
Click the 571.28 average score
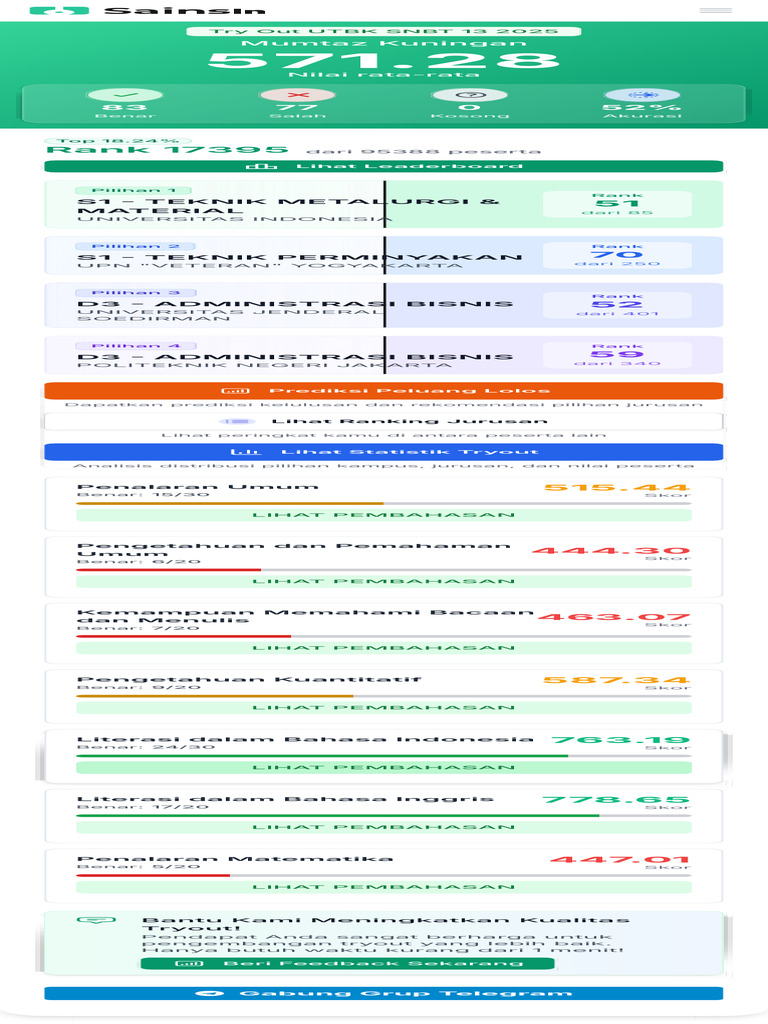click(x=383, y=61)
